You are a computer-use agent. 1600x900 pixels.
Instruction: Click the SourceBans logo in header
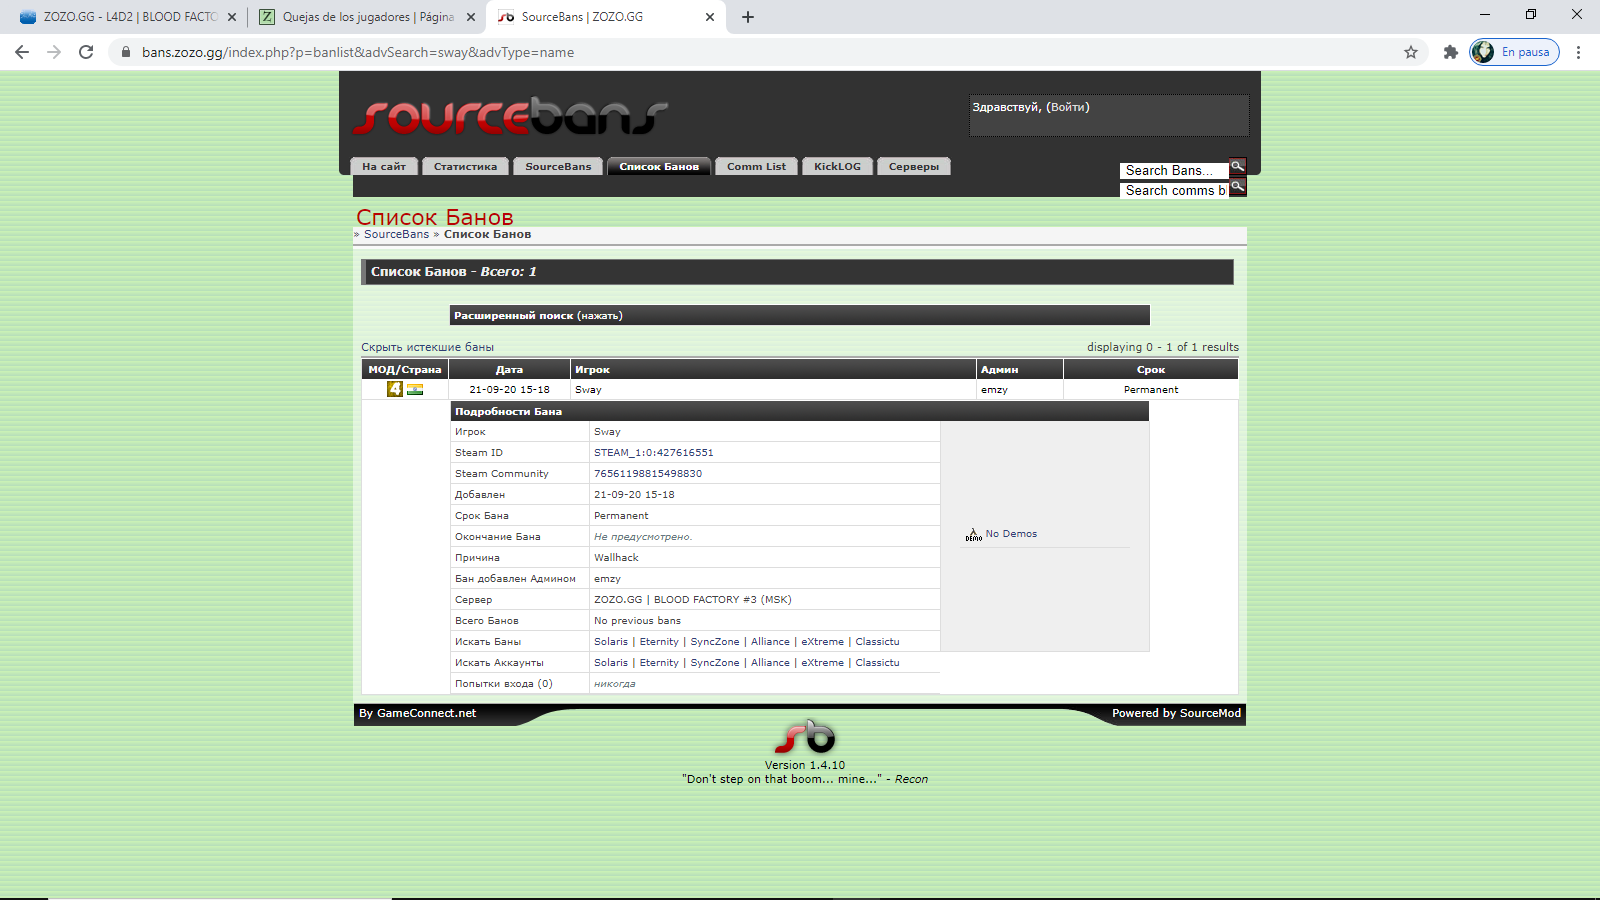tap(511, 117)
